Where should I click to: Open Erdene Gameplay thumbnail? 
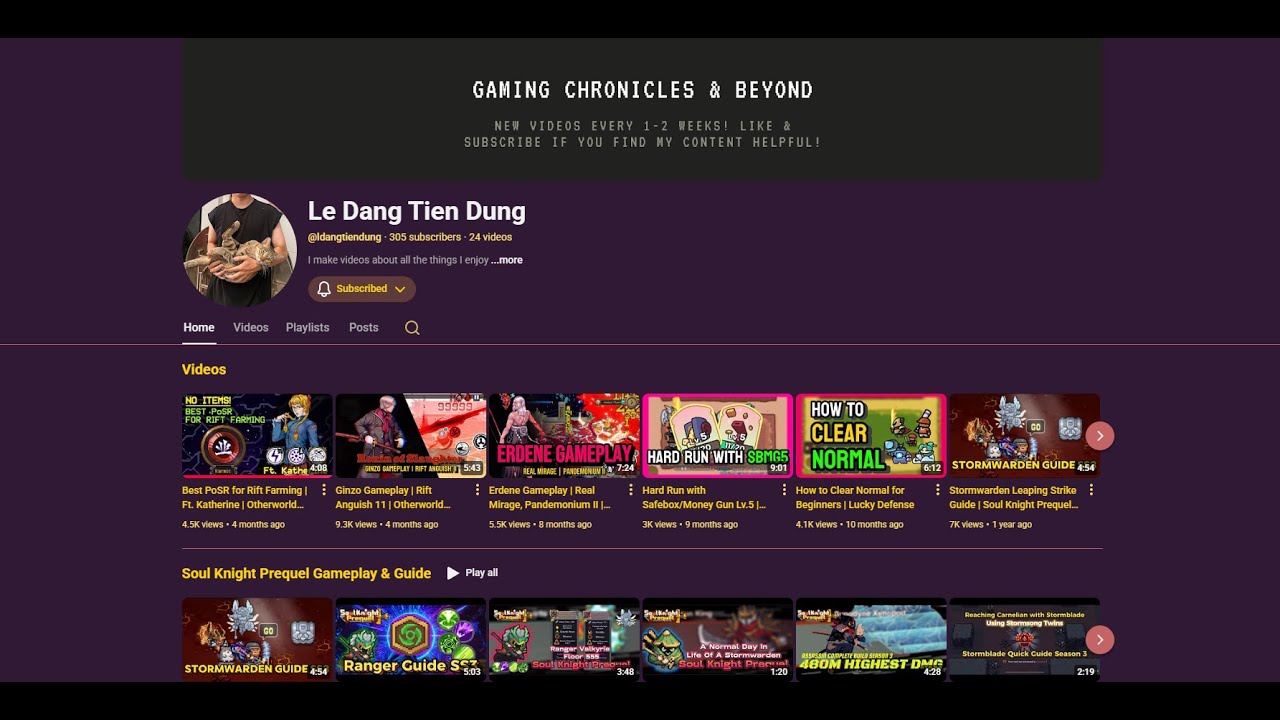click(564, 435)
